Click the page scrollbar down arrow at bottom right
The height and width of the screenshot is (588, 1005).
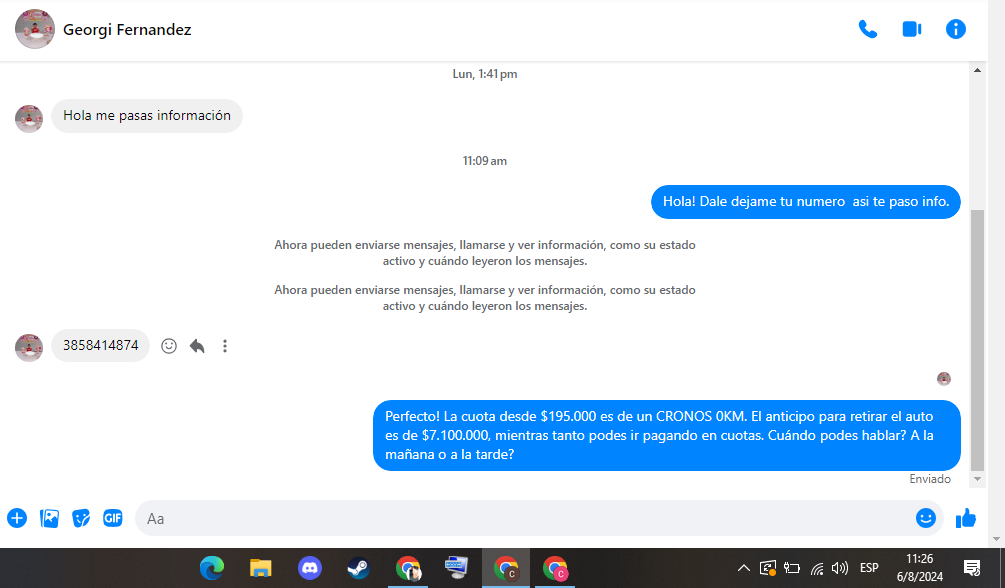coord(996,539)
